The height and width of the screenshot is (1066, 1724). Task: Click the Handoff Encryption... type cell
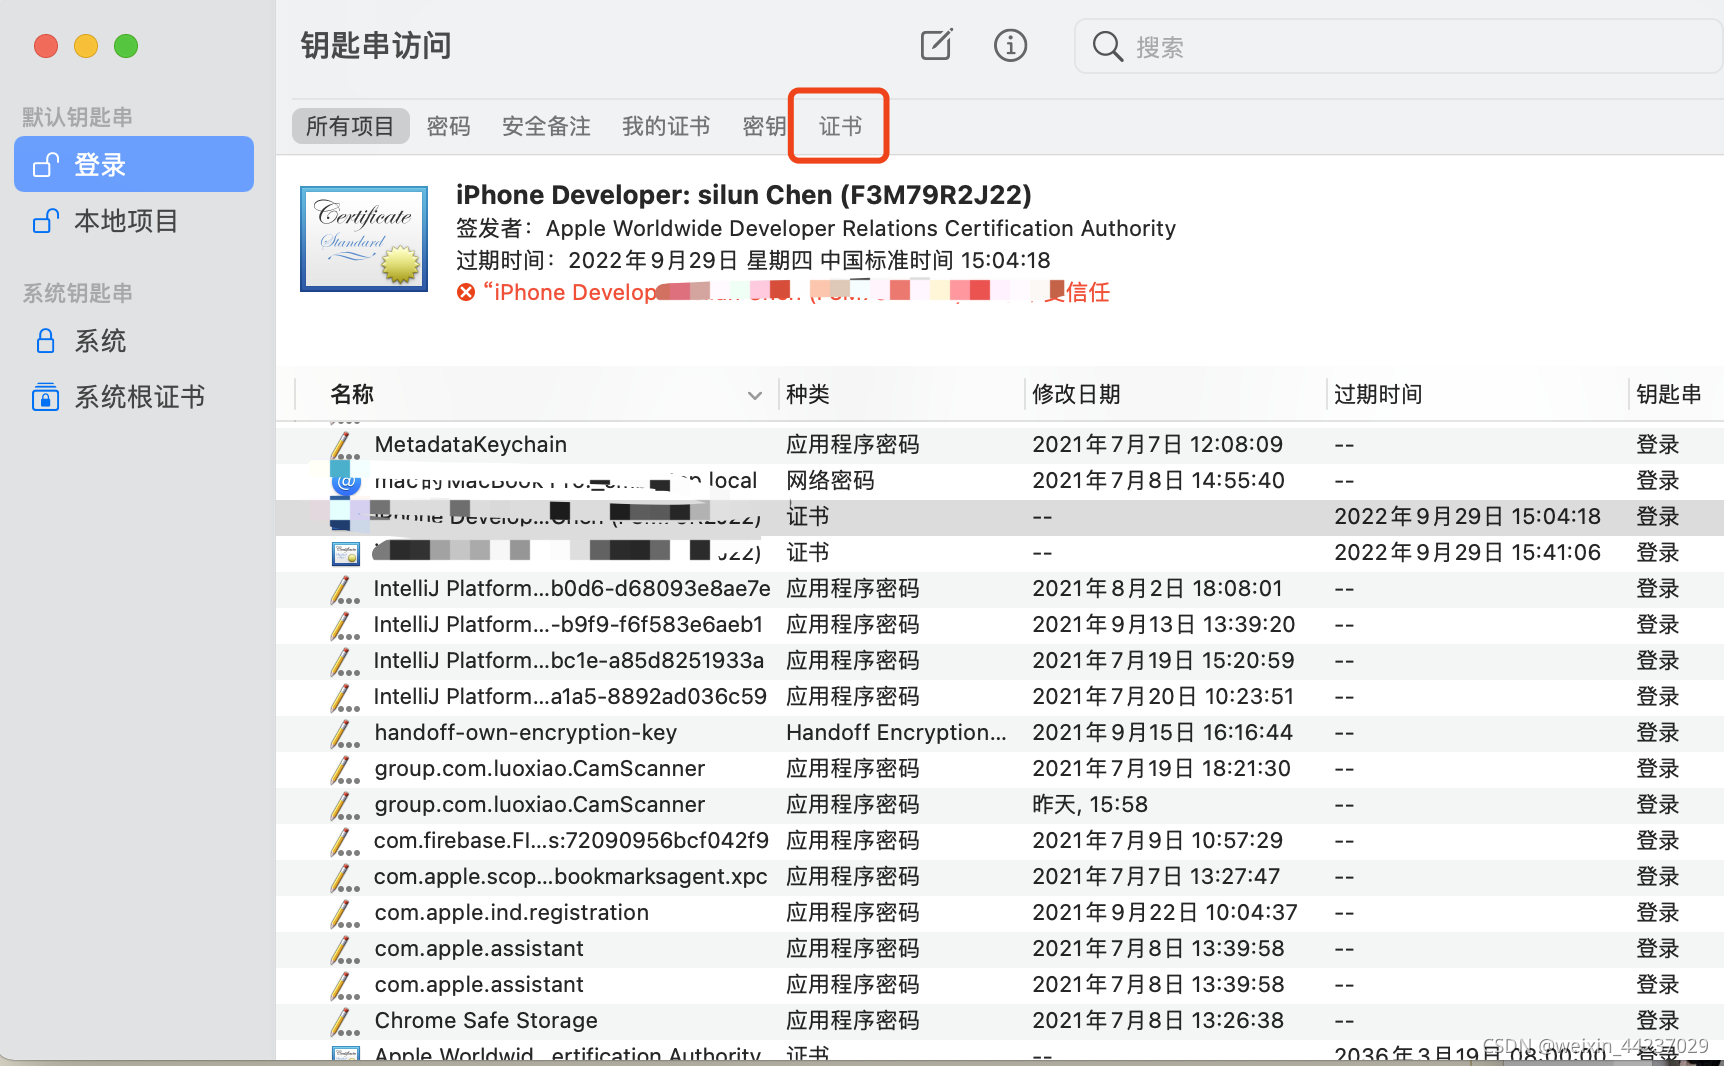tap(896, 732)
